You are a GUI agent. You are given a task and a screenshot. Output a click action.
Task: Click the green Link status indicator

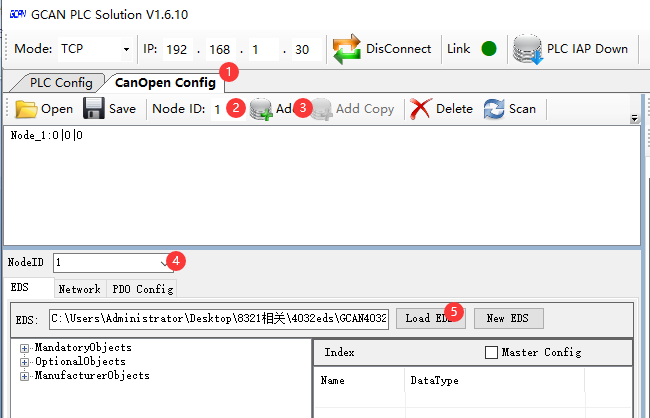pyautogui.click(x=489, y=49)
